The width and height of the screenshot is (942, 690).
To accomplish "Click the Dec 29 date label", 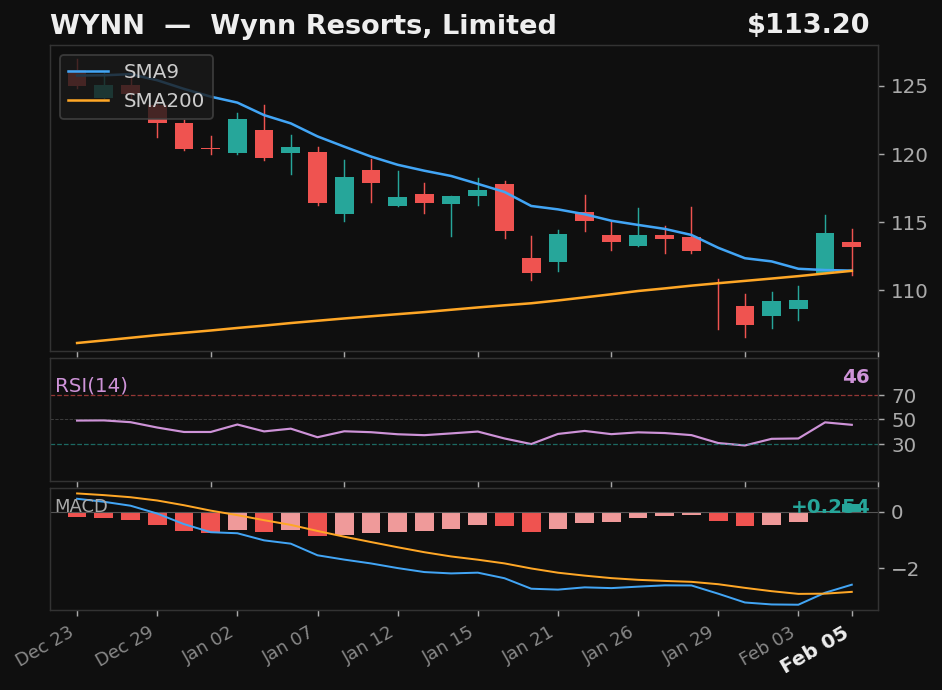I will tap(124, 646).
